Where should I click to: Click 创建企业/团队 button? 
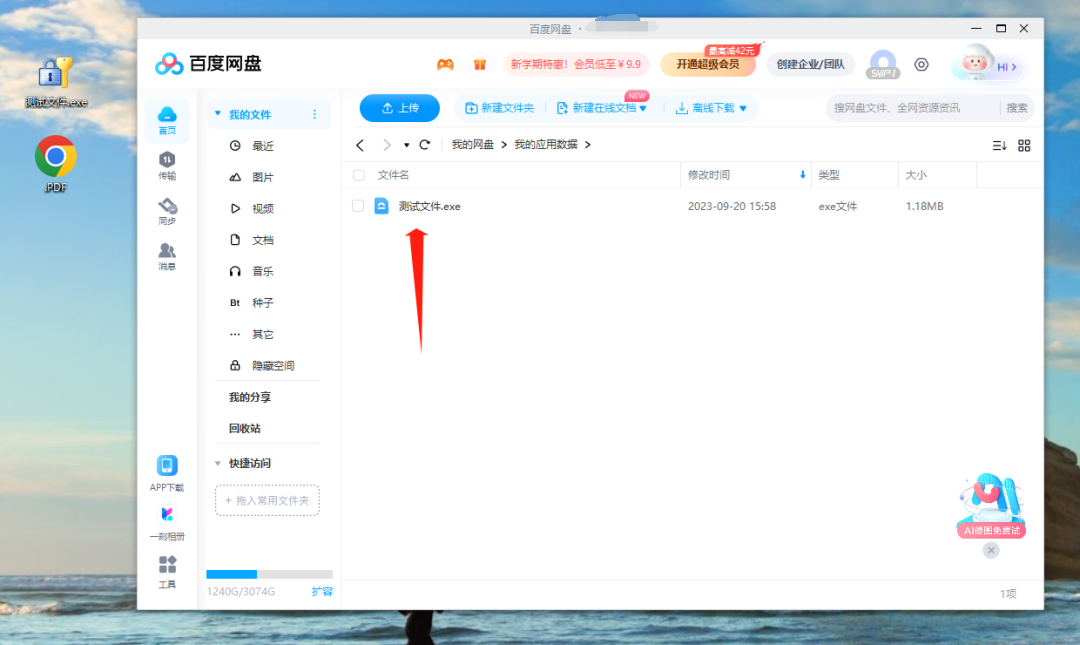click(810, 65)
